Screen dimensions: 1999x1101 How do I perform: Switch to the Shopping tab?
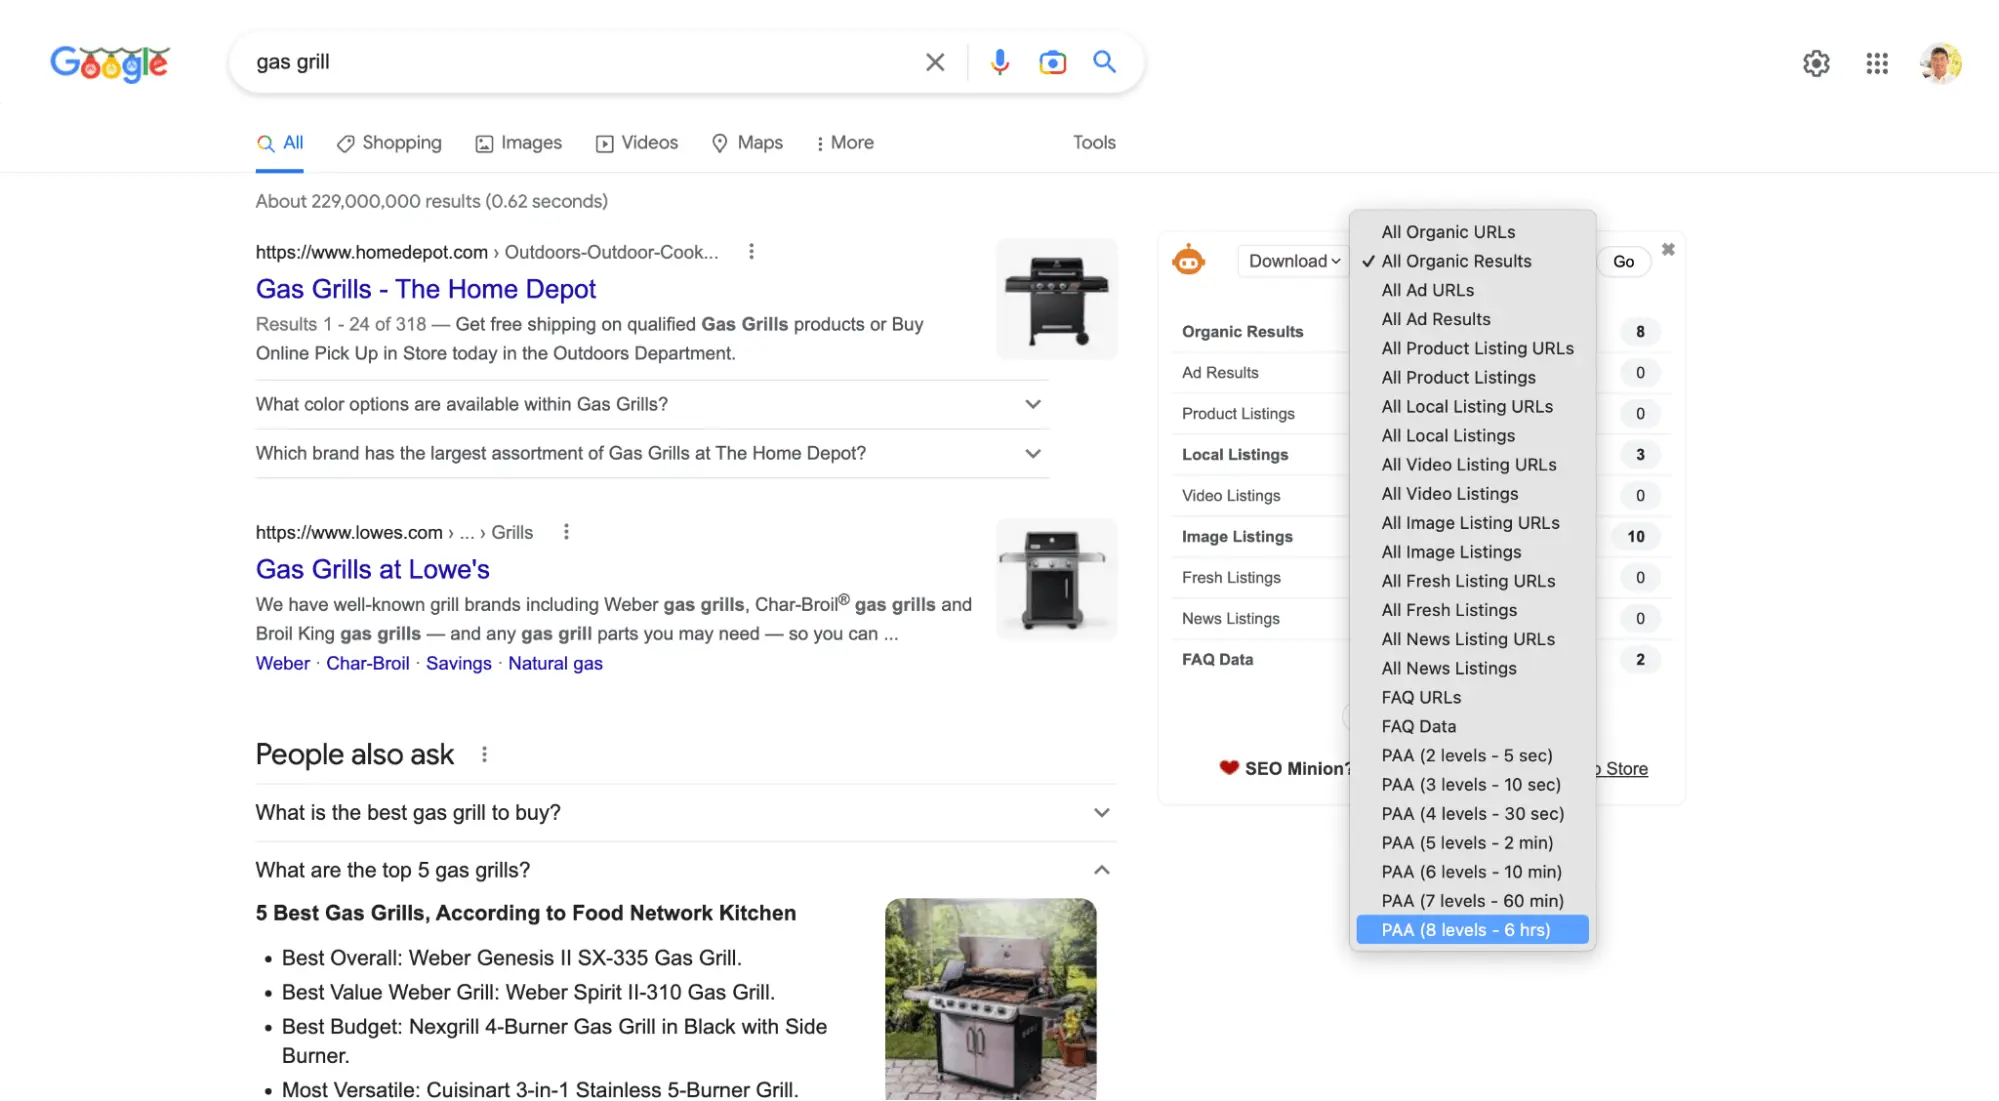[x=390, y=143]
